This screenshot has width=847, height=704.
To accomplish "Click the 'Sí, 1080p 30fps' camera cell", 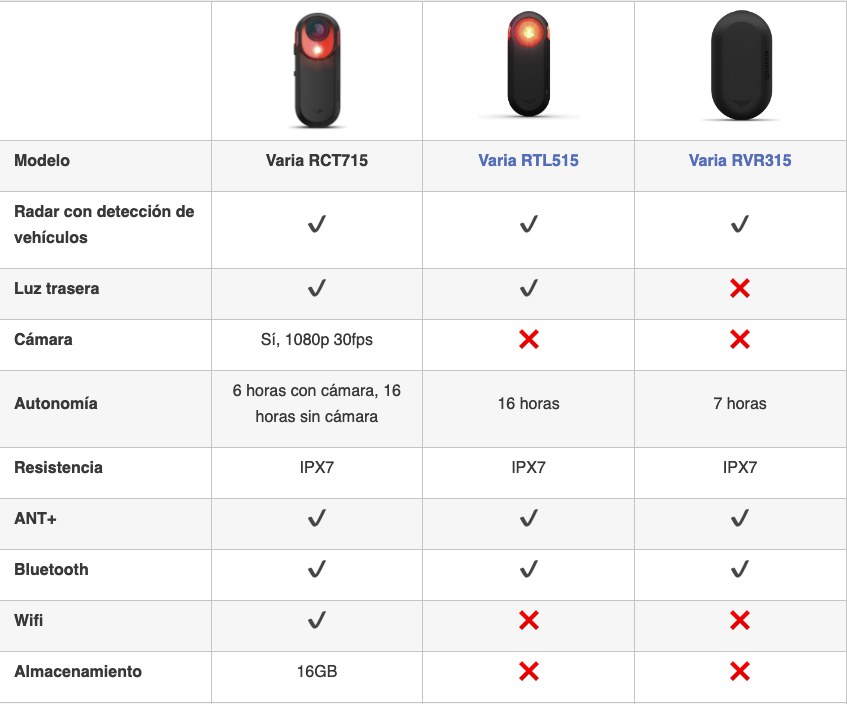I will pyautogui.click(x=316, y=340).
